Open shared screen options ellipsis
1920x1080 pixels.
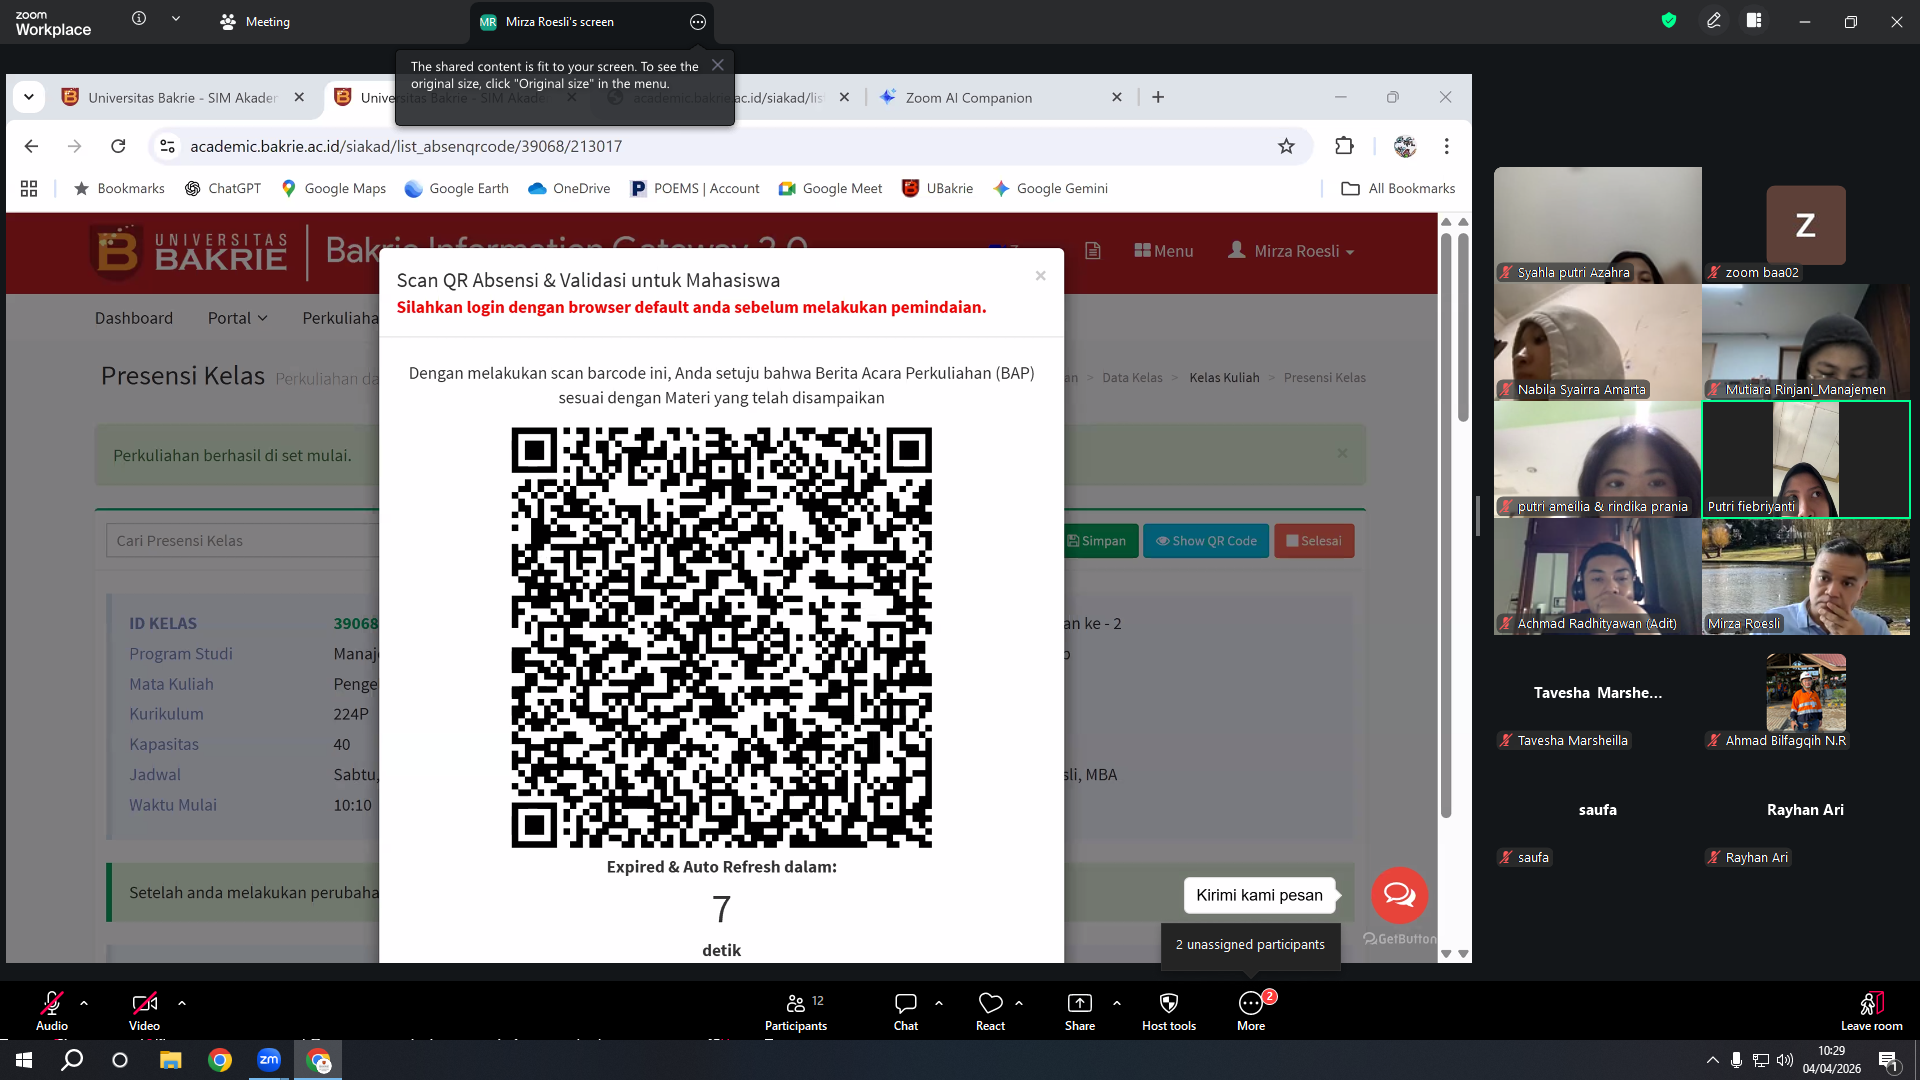tap(698, 22)
